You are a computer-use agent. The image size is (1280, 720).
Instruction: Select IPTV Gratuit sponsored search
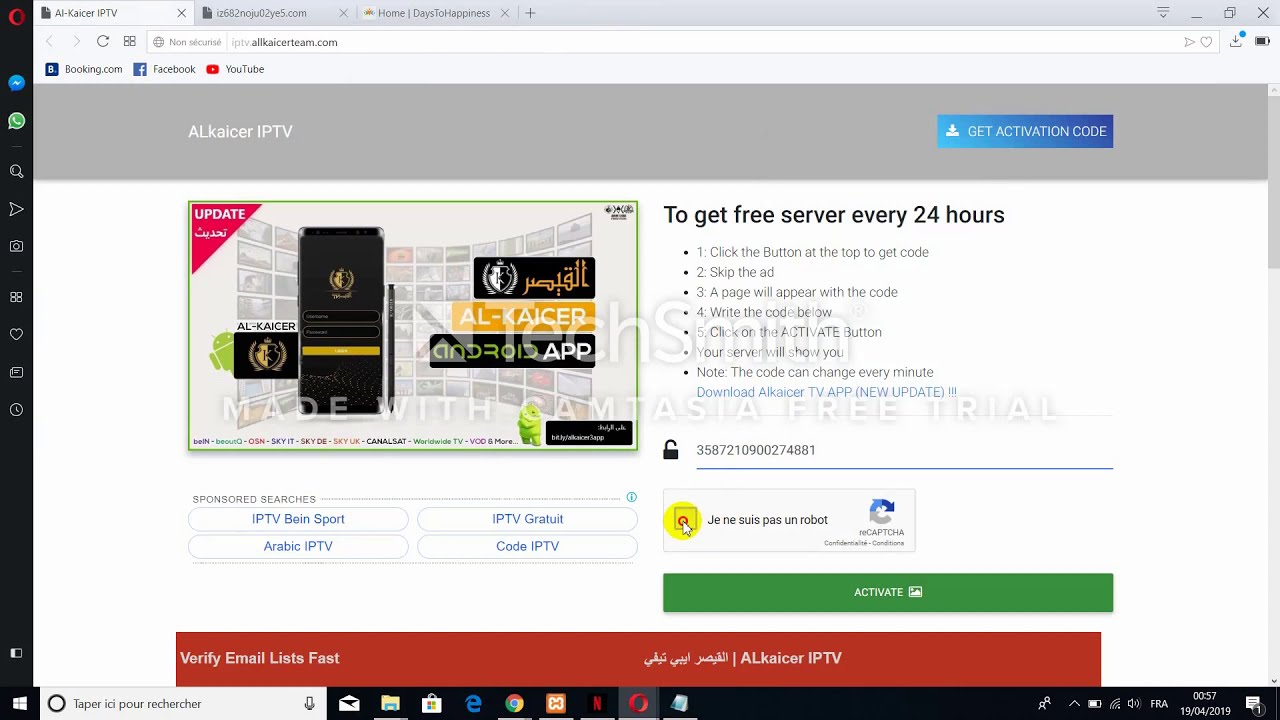527,519
